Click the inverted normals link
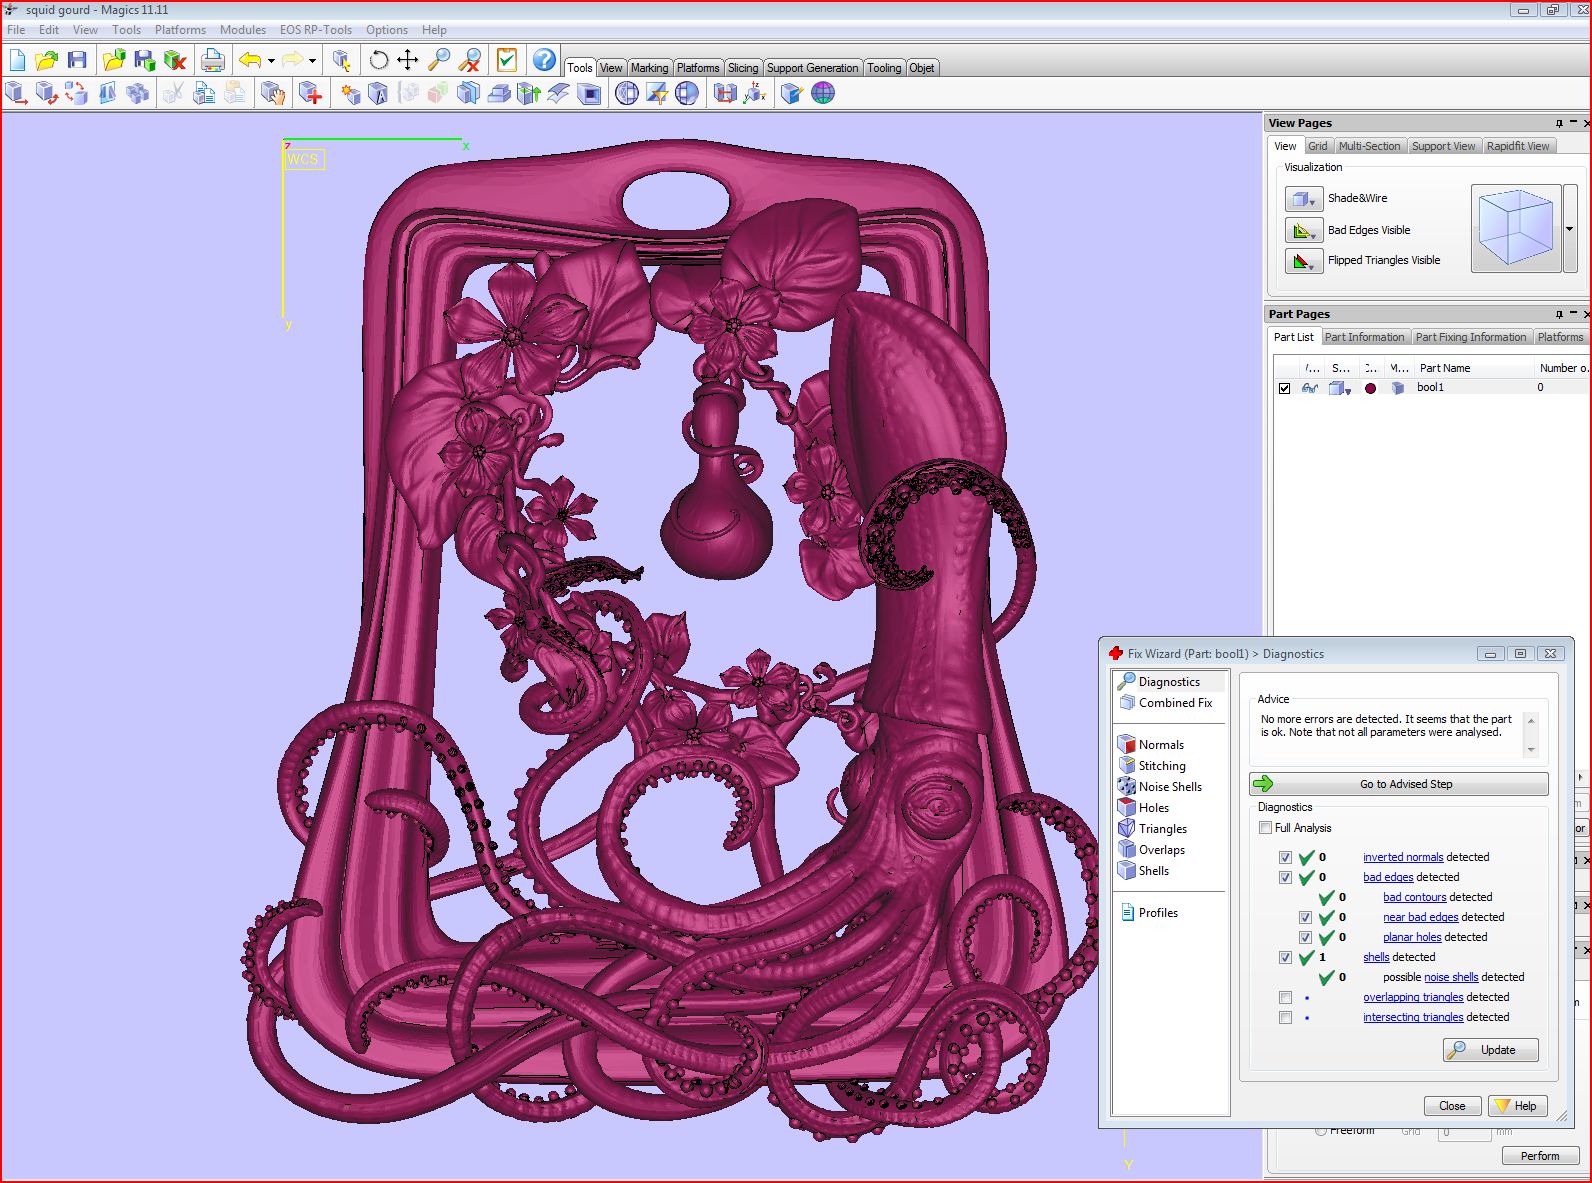The width and height of the screenshot is (1592, 1183). (1402, 857)
